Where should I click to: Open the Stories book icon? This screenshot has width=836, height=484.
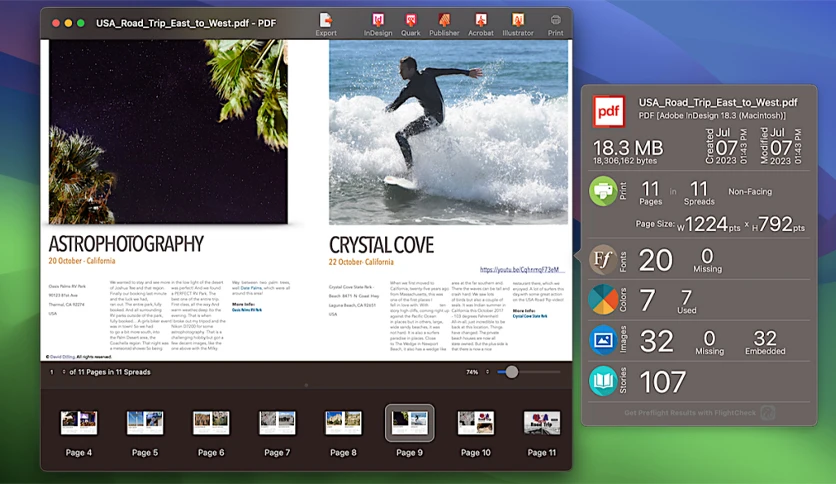click(603, 381)
